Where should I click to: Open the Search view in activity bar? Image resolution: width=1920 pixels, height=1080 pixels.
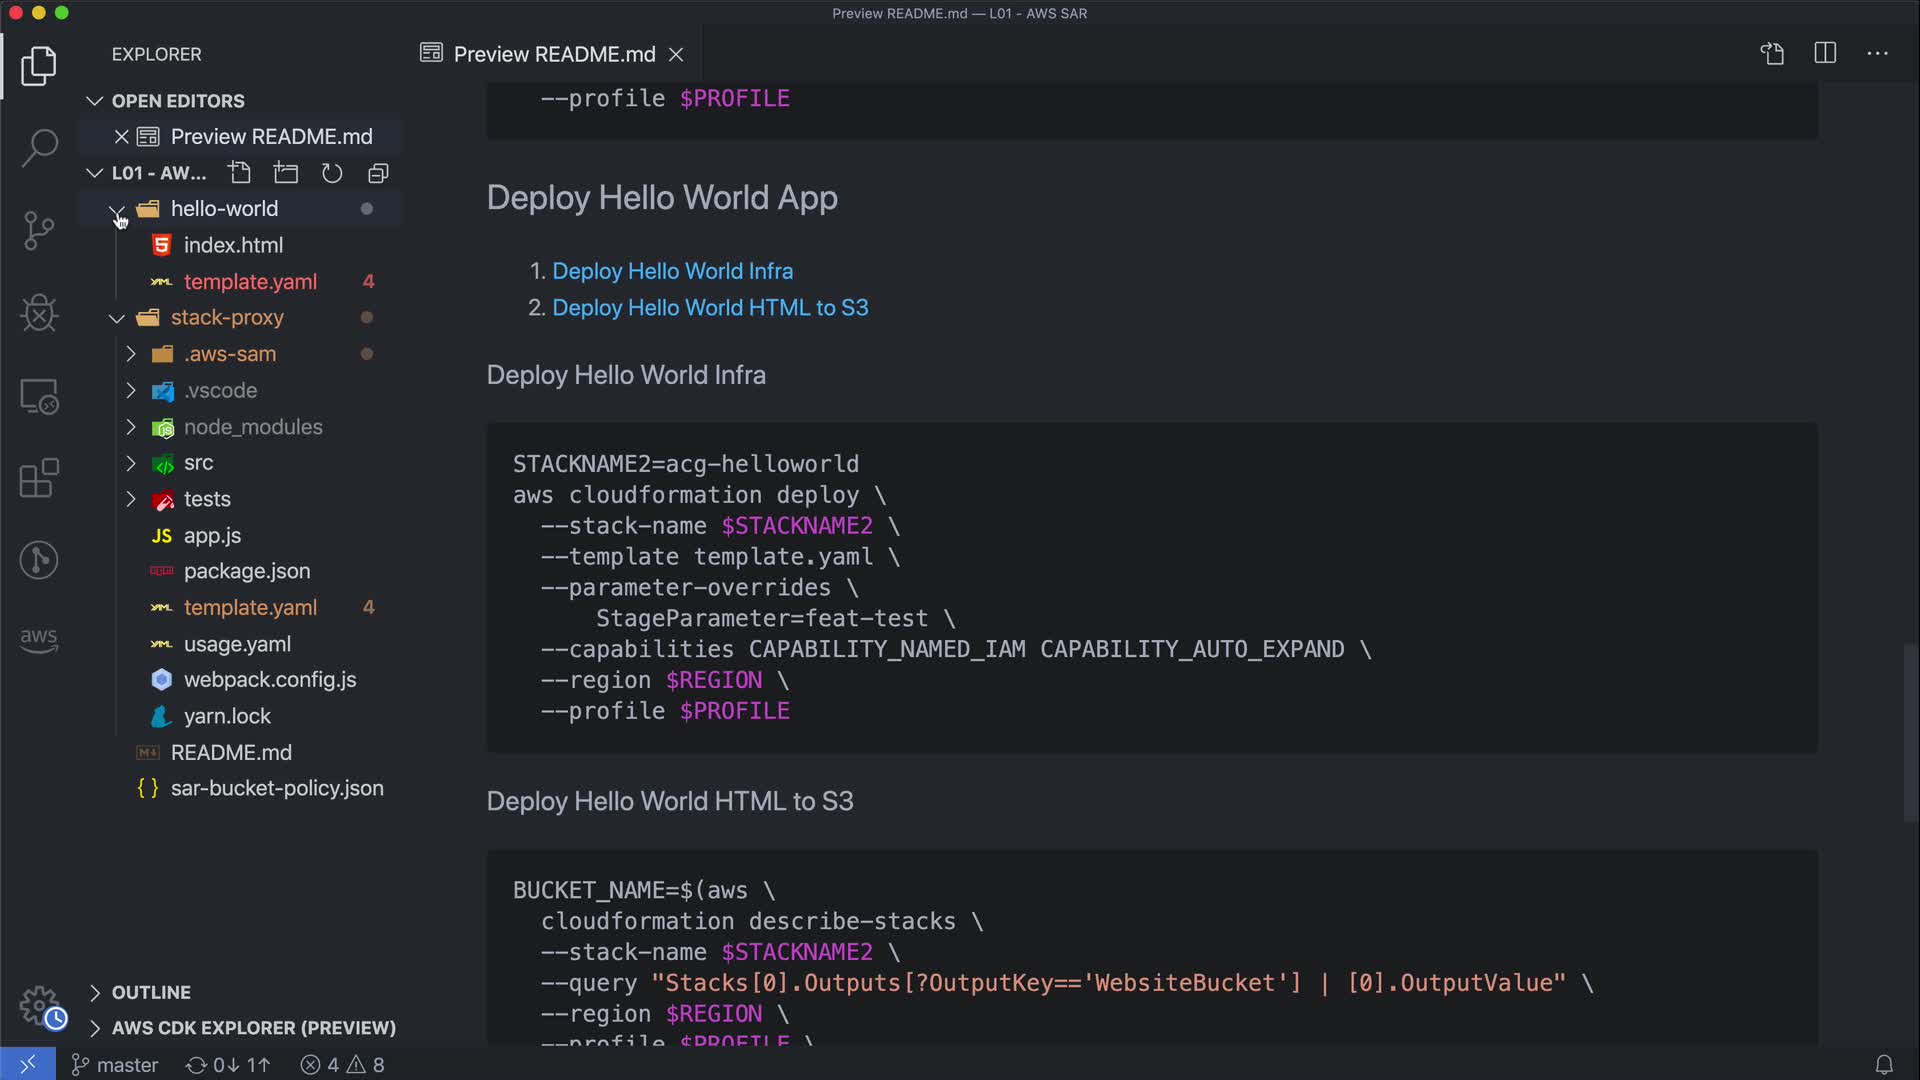click(39, 148)
